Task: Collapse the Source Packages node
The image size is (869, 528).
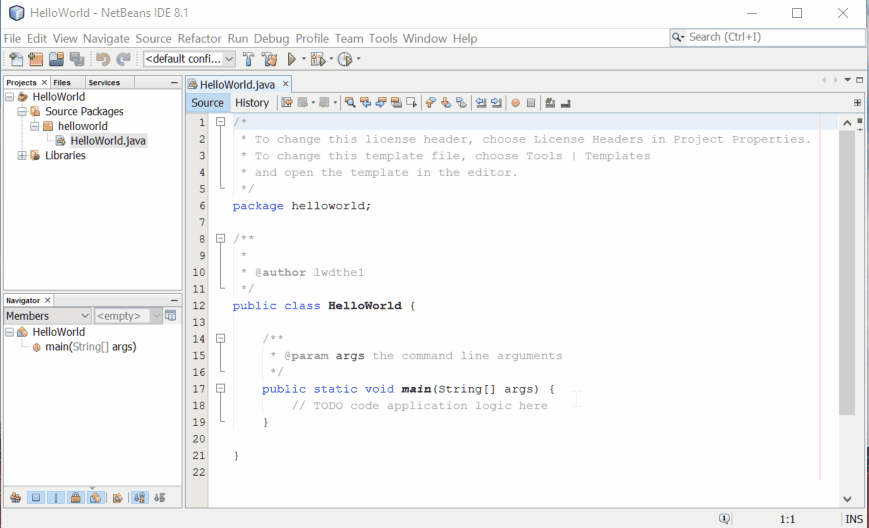Action: pos(22,111)
